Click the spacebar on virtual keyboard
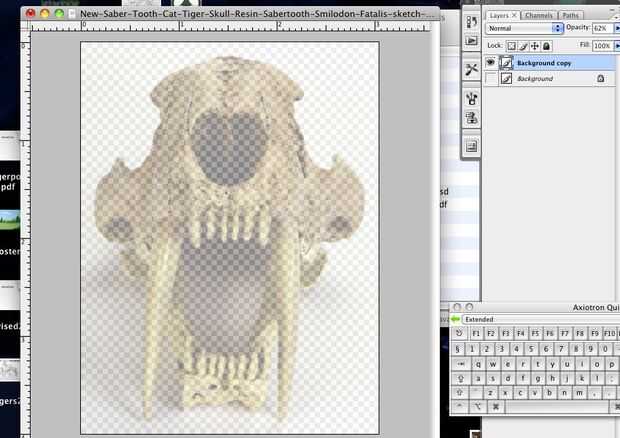Screen dimensions: 620x438 [558, 406]
